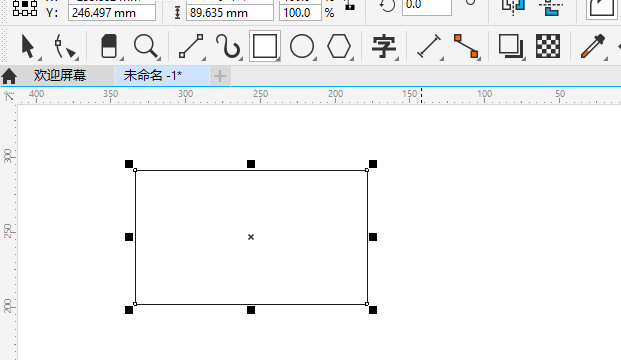Image resolution: width=621 pixels, height=360 pixels.
Task: Select the Eyedropper tool
Action: point(593,46)
